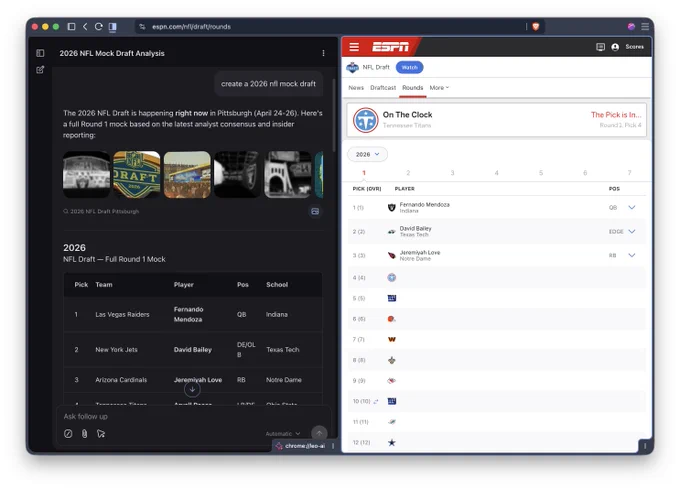Open the ESPN watch screen icon
The height and width of the screenshot is (489, 680).
coord(600,47)
